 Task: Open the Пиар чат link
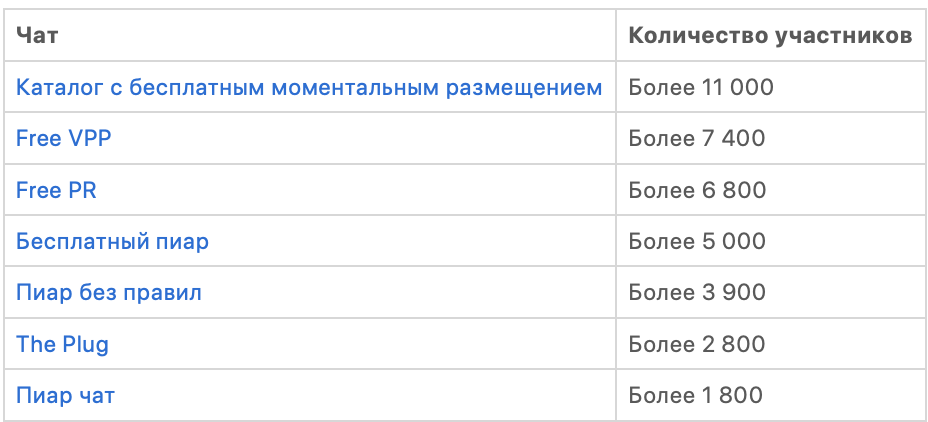coord(65,396)
